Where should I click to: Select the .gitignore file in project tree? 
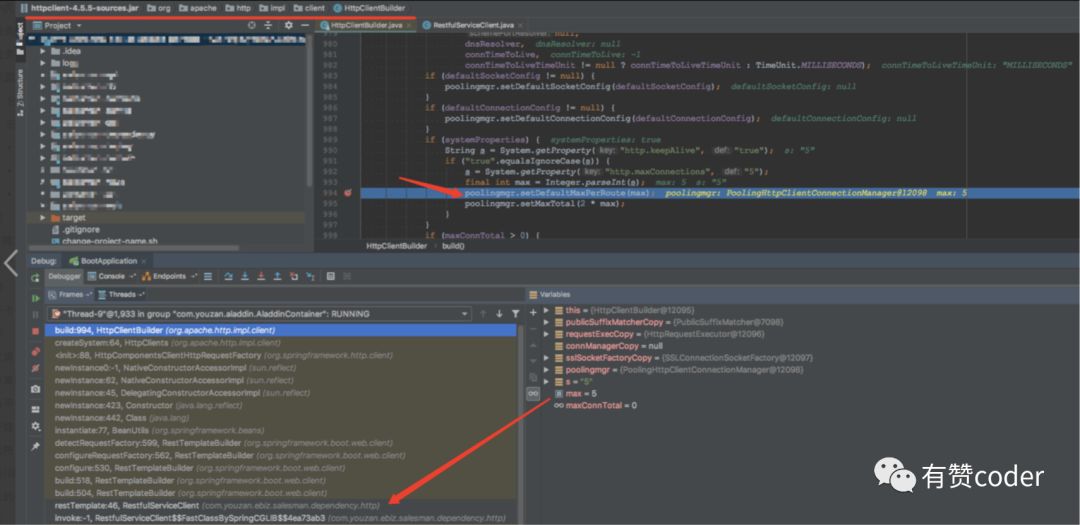(x=82, y=229)
